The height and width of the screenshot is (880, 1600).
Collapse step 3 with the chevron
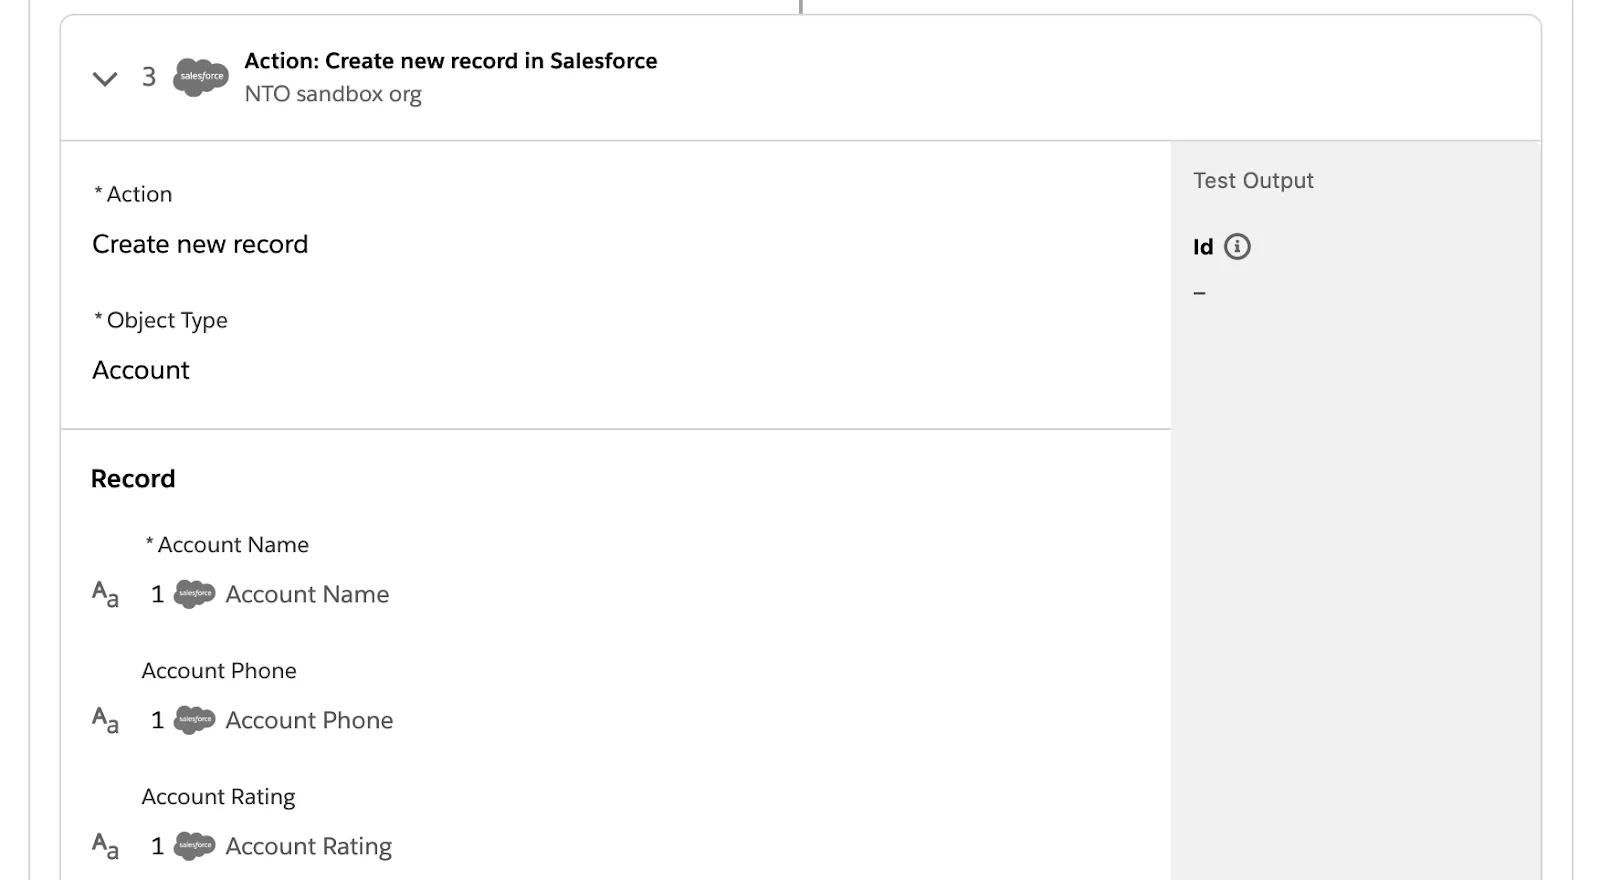click(105, 78)
